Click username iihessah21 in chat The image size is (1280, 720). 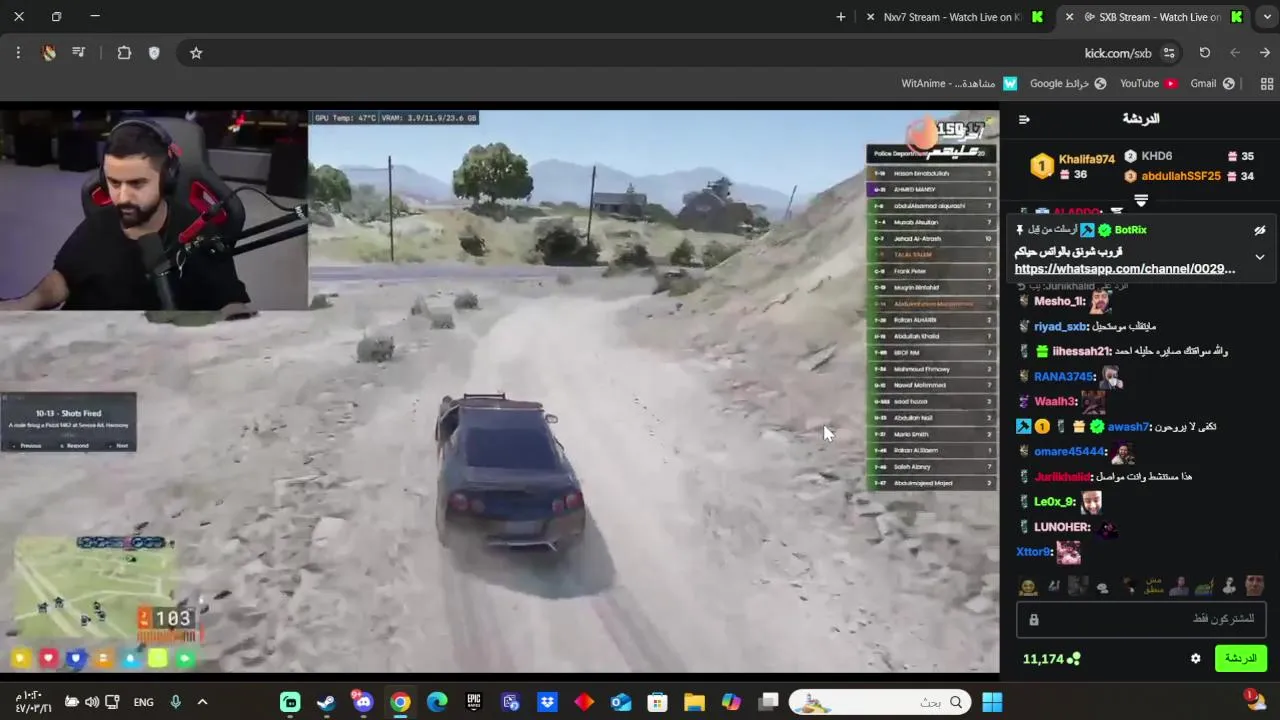(1082, 352)
